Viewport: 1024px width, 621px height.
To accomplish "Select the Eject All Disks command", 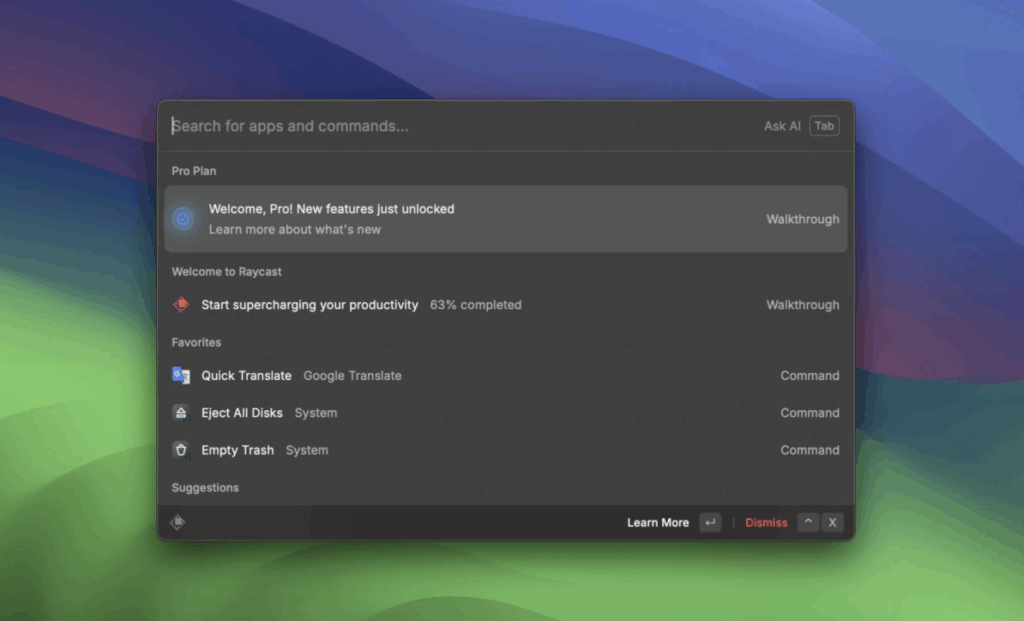I will coord(506,413).
